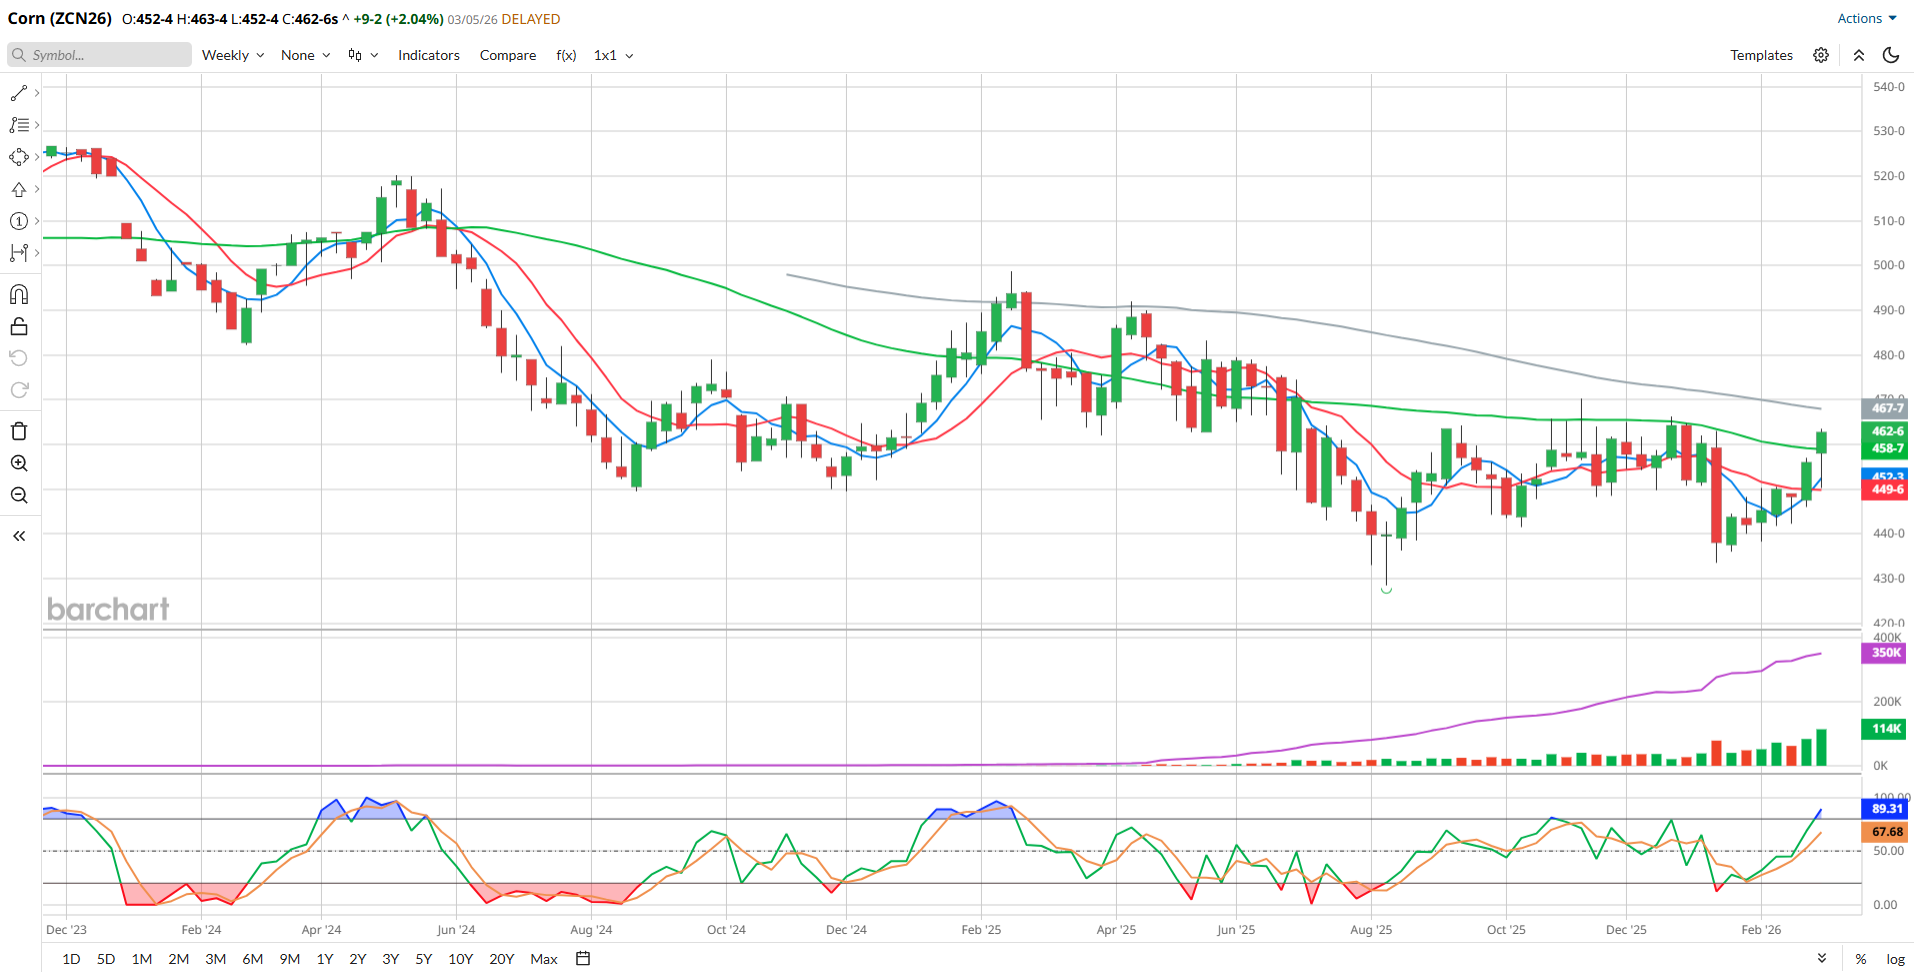Open the Weekly frequency dropdown
Image resolution: width=1914 pixels, height=972 pixels.
coord(232,55)
